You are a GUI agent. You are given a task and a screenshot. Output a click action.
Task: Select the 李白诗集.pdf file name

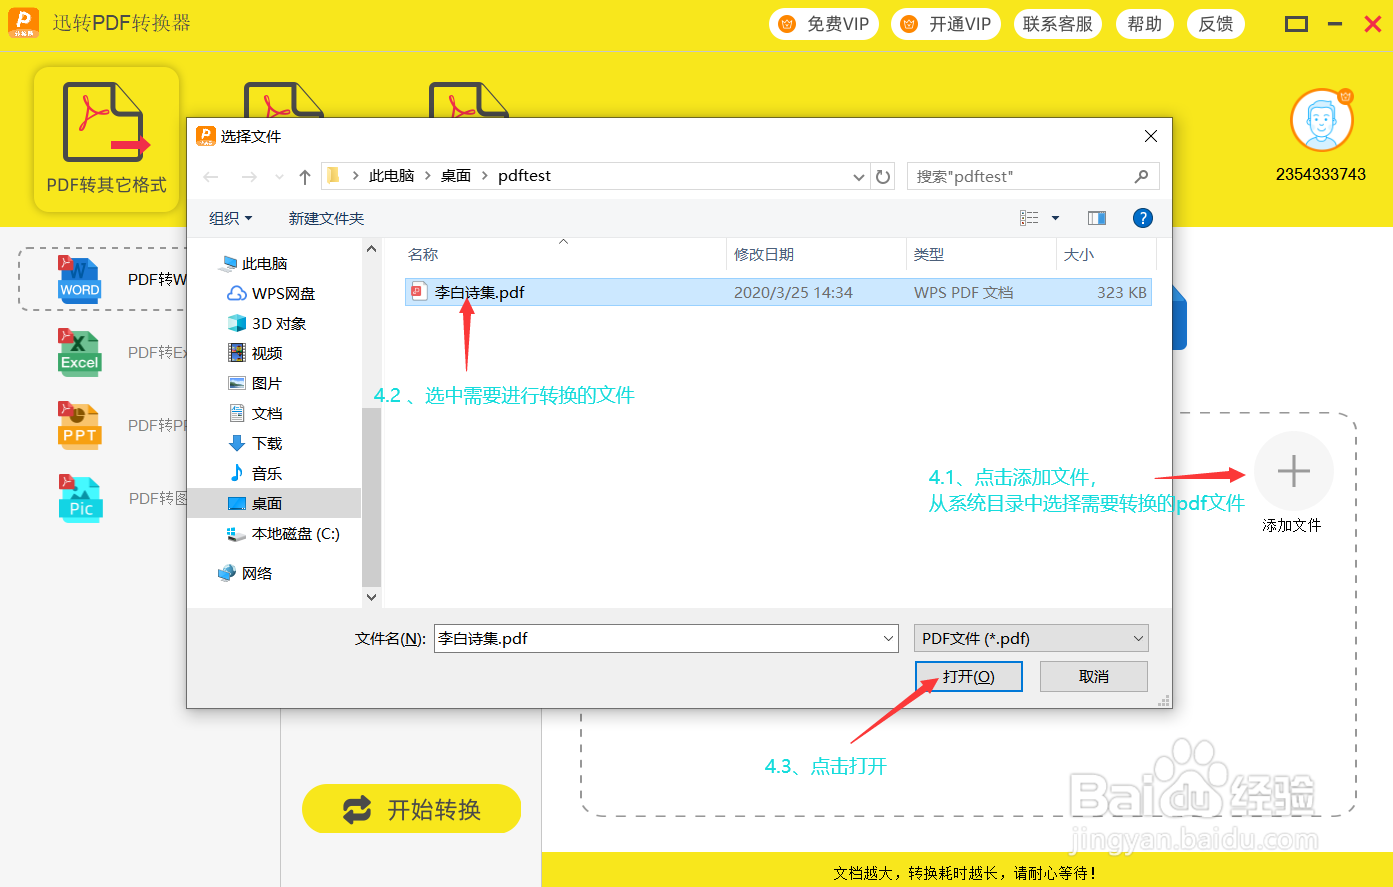click(480, 292)
